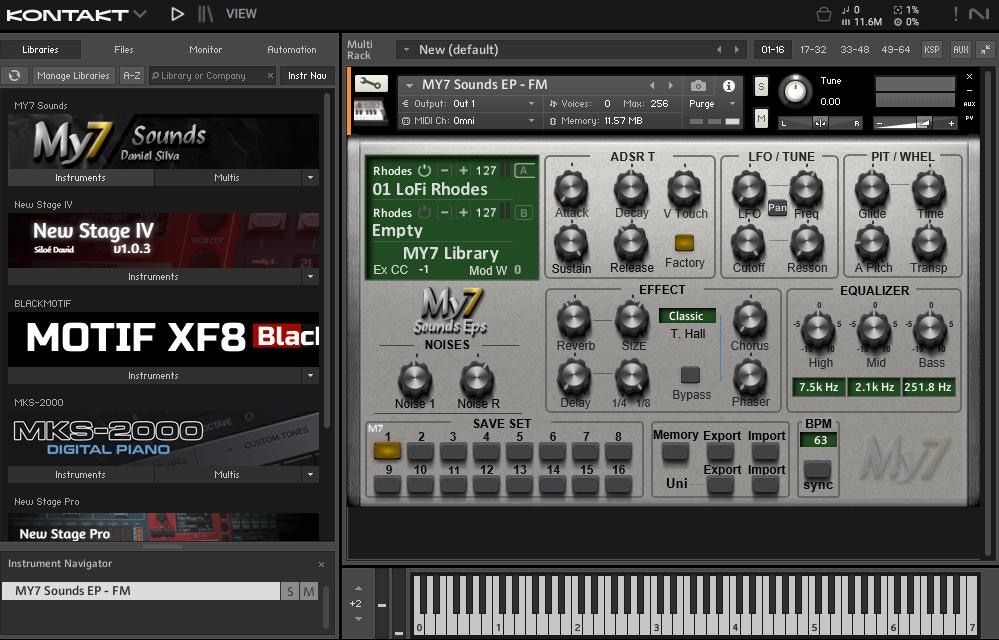Screen dimensions: 999x640
Task: Open the Kontakt main menu dropdown
Action: tap(140, 14)
